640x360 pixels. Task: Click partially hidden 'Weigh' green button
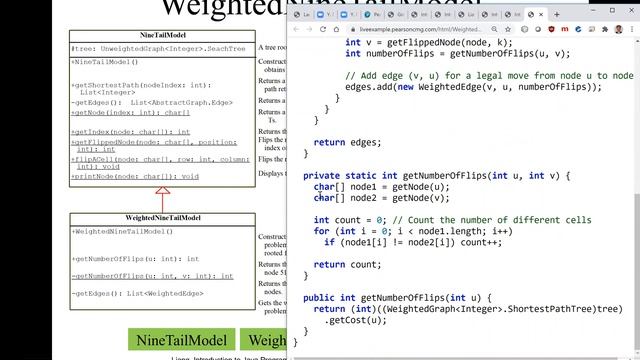pyautogui.click(x=263, y=340)
